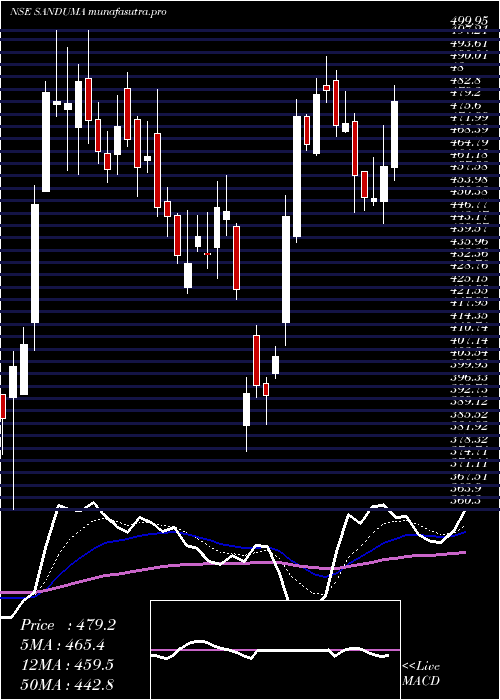Select the 'Price : 479.2' readout
The height and width of the screenshot is (700, 500).
tap(68, 625)
